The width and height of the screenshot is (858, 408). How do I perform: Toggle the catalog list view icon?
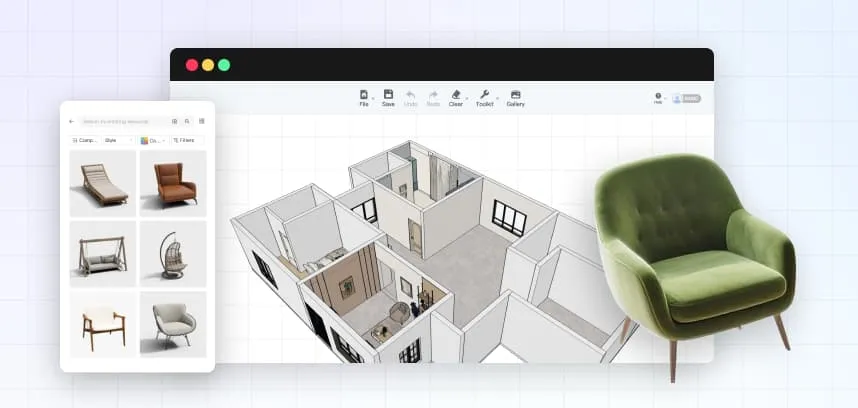click(201, 121)
